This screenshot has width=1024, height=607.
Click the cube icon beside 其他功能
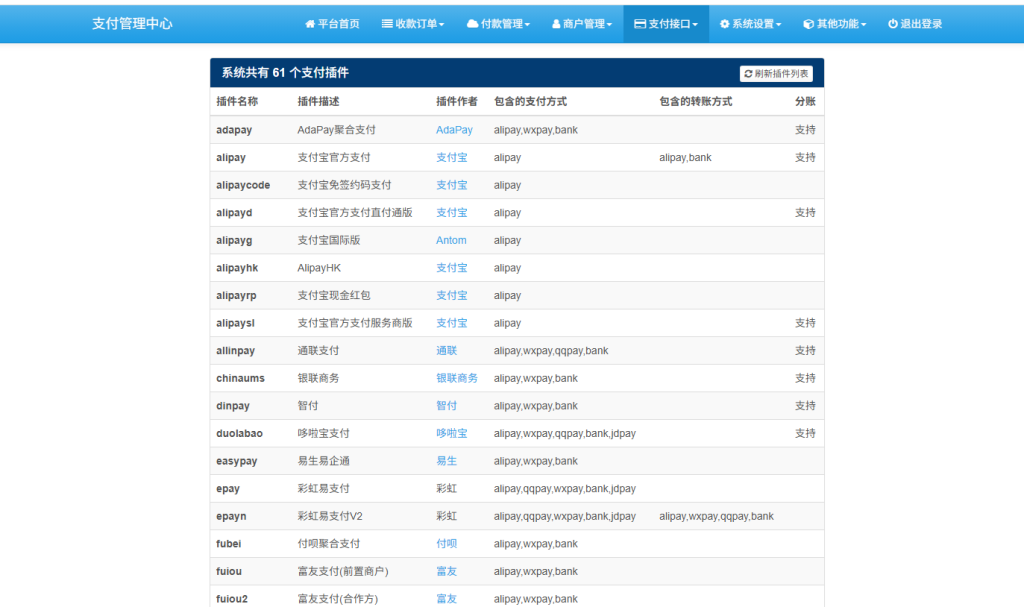(808, 24)
